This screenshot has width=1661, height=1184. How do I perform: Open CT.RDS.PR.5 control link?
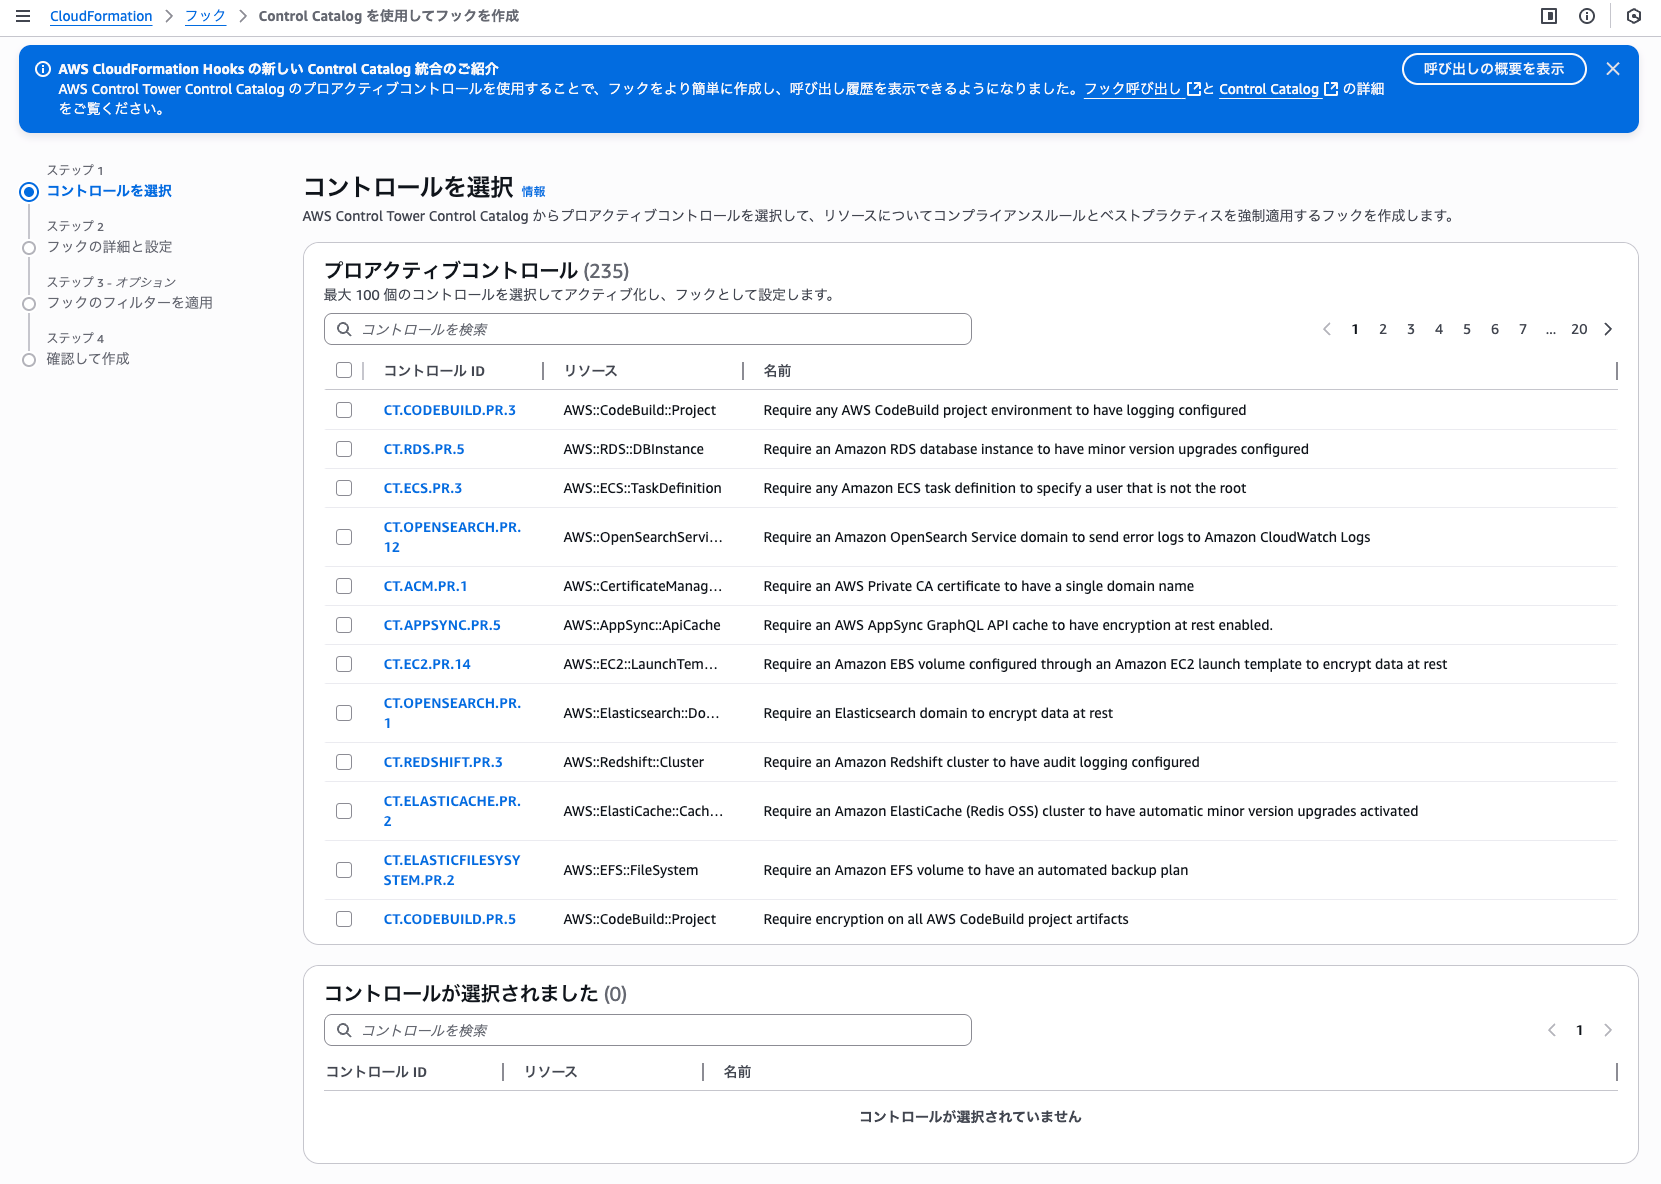point(424,449)
